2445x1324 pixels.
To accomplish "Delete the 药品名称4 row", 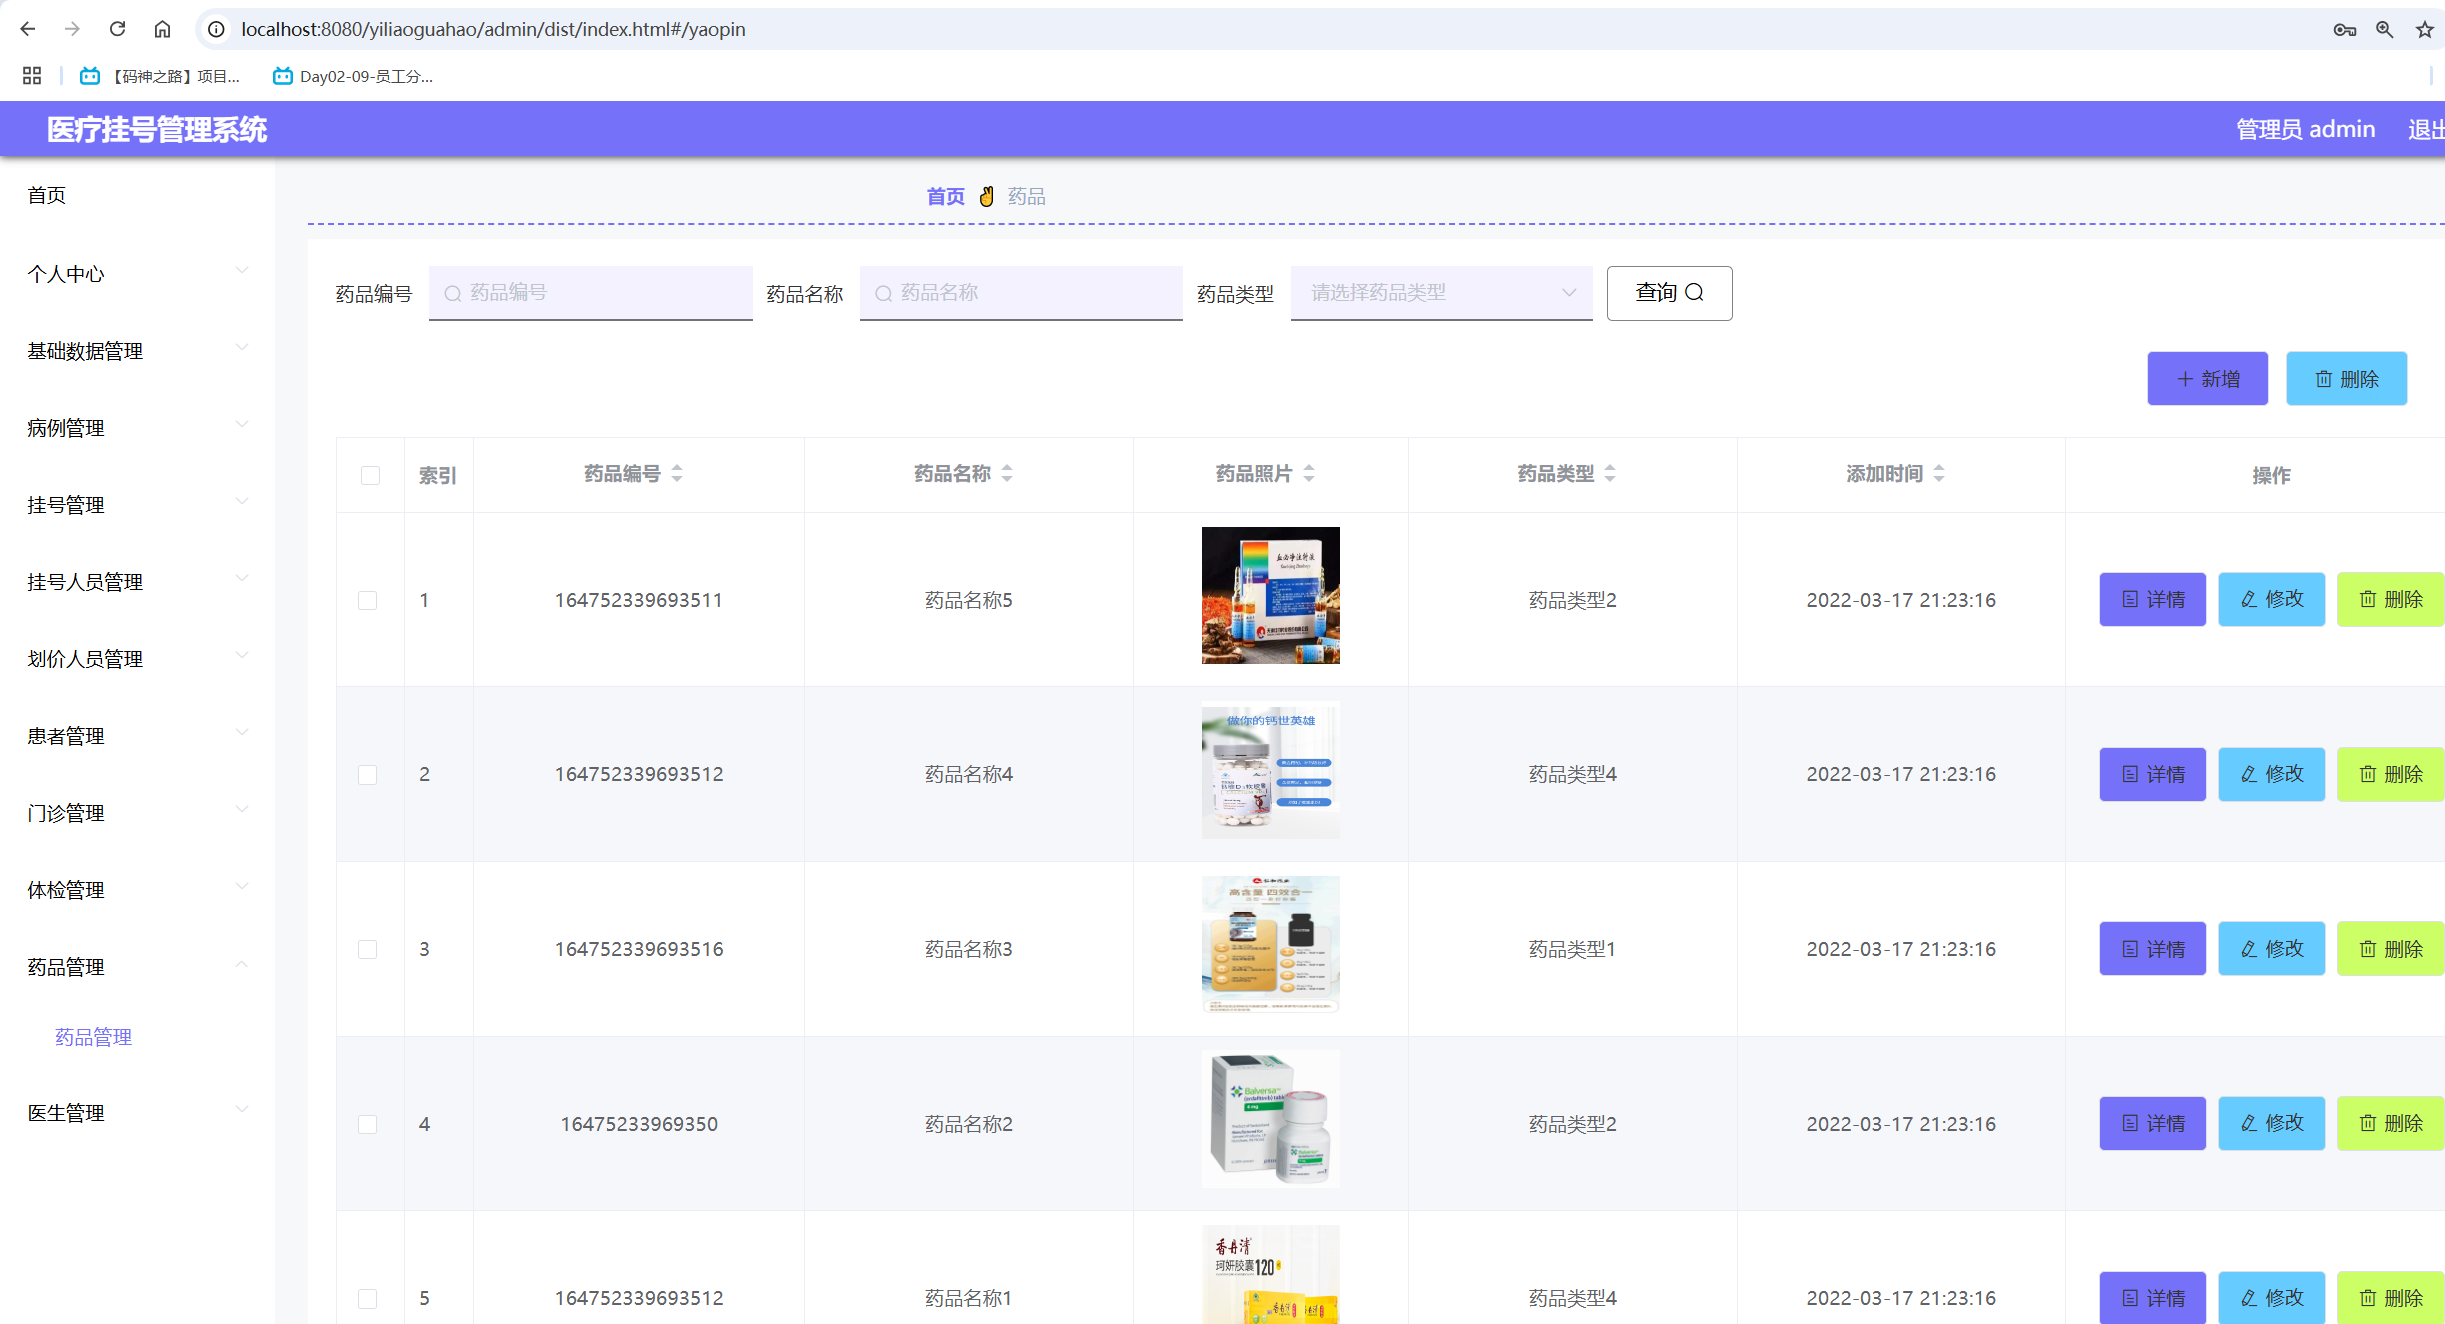I will (x=2390, y=774).
